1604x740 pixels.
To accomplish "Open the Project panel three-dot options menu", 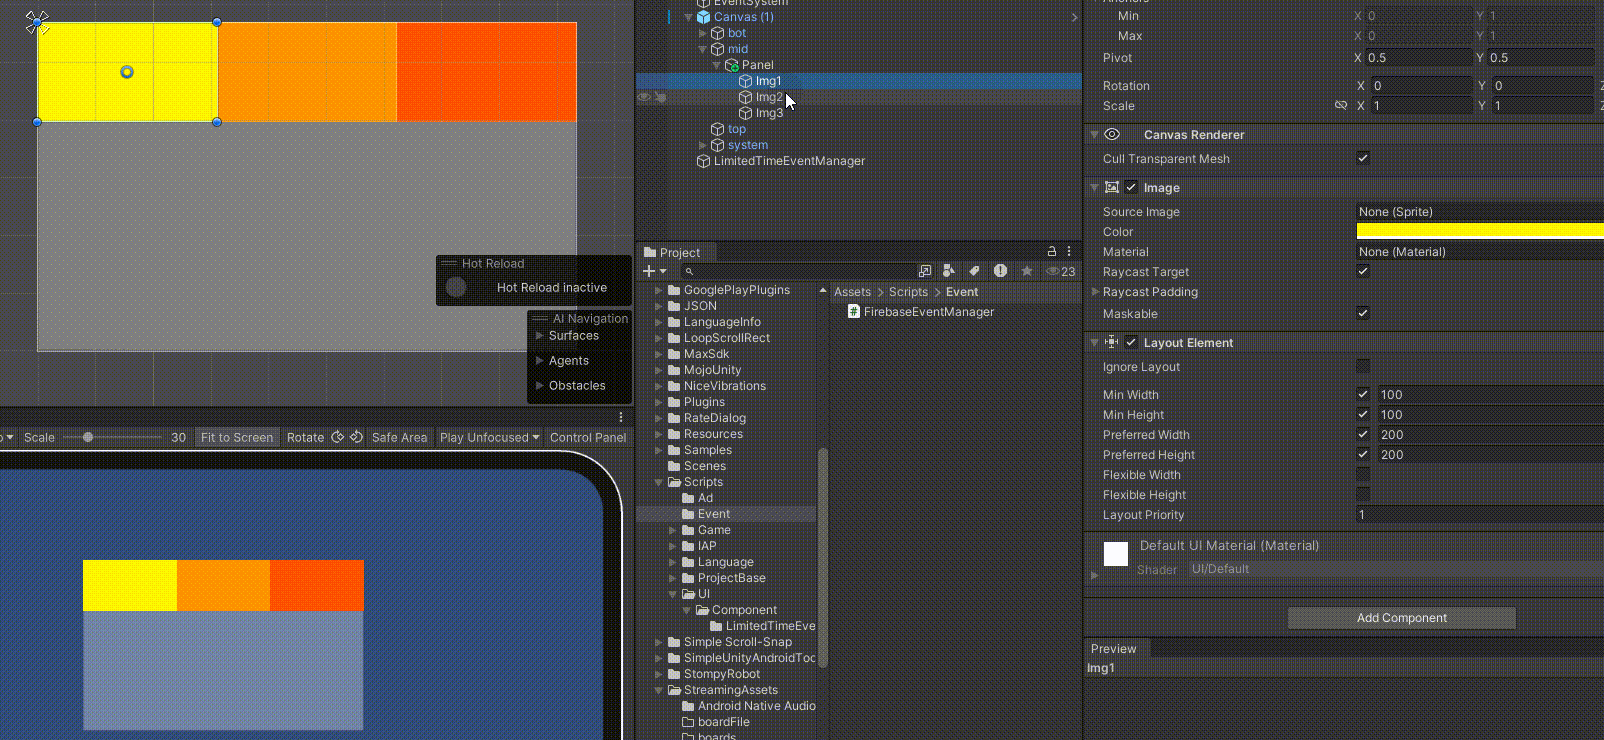I will coord(1069,251).
